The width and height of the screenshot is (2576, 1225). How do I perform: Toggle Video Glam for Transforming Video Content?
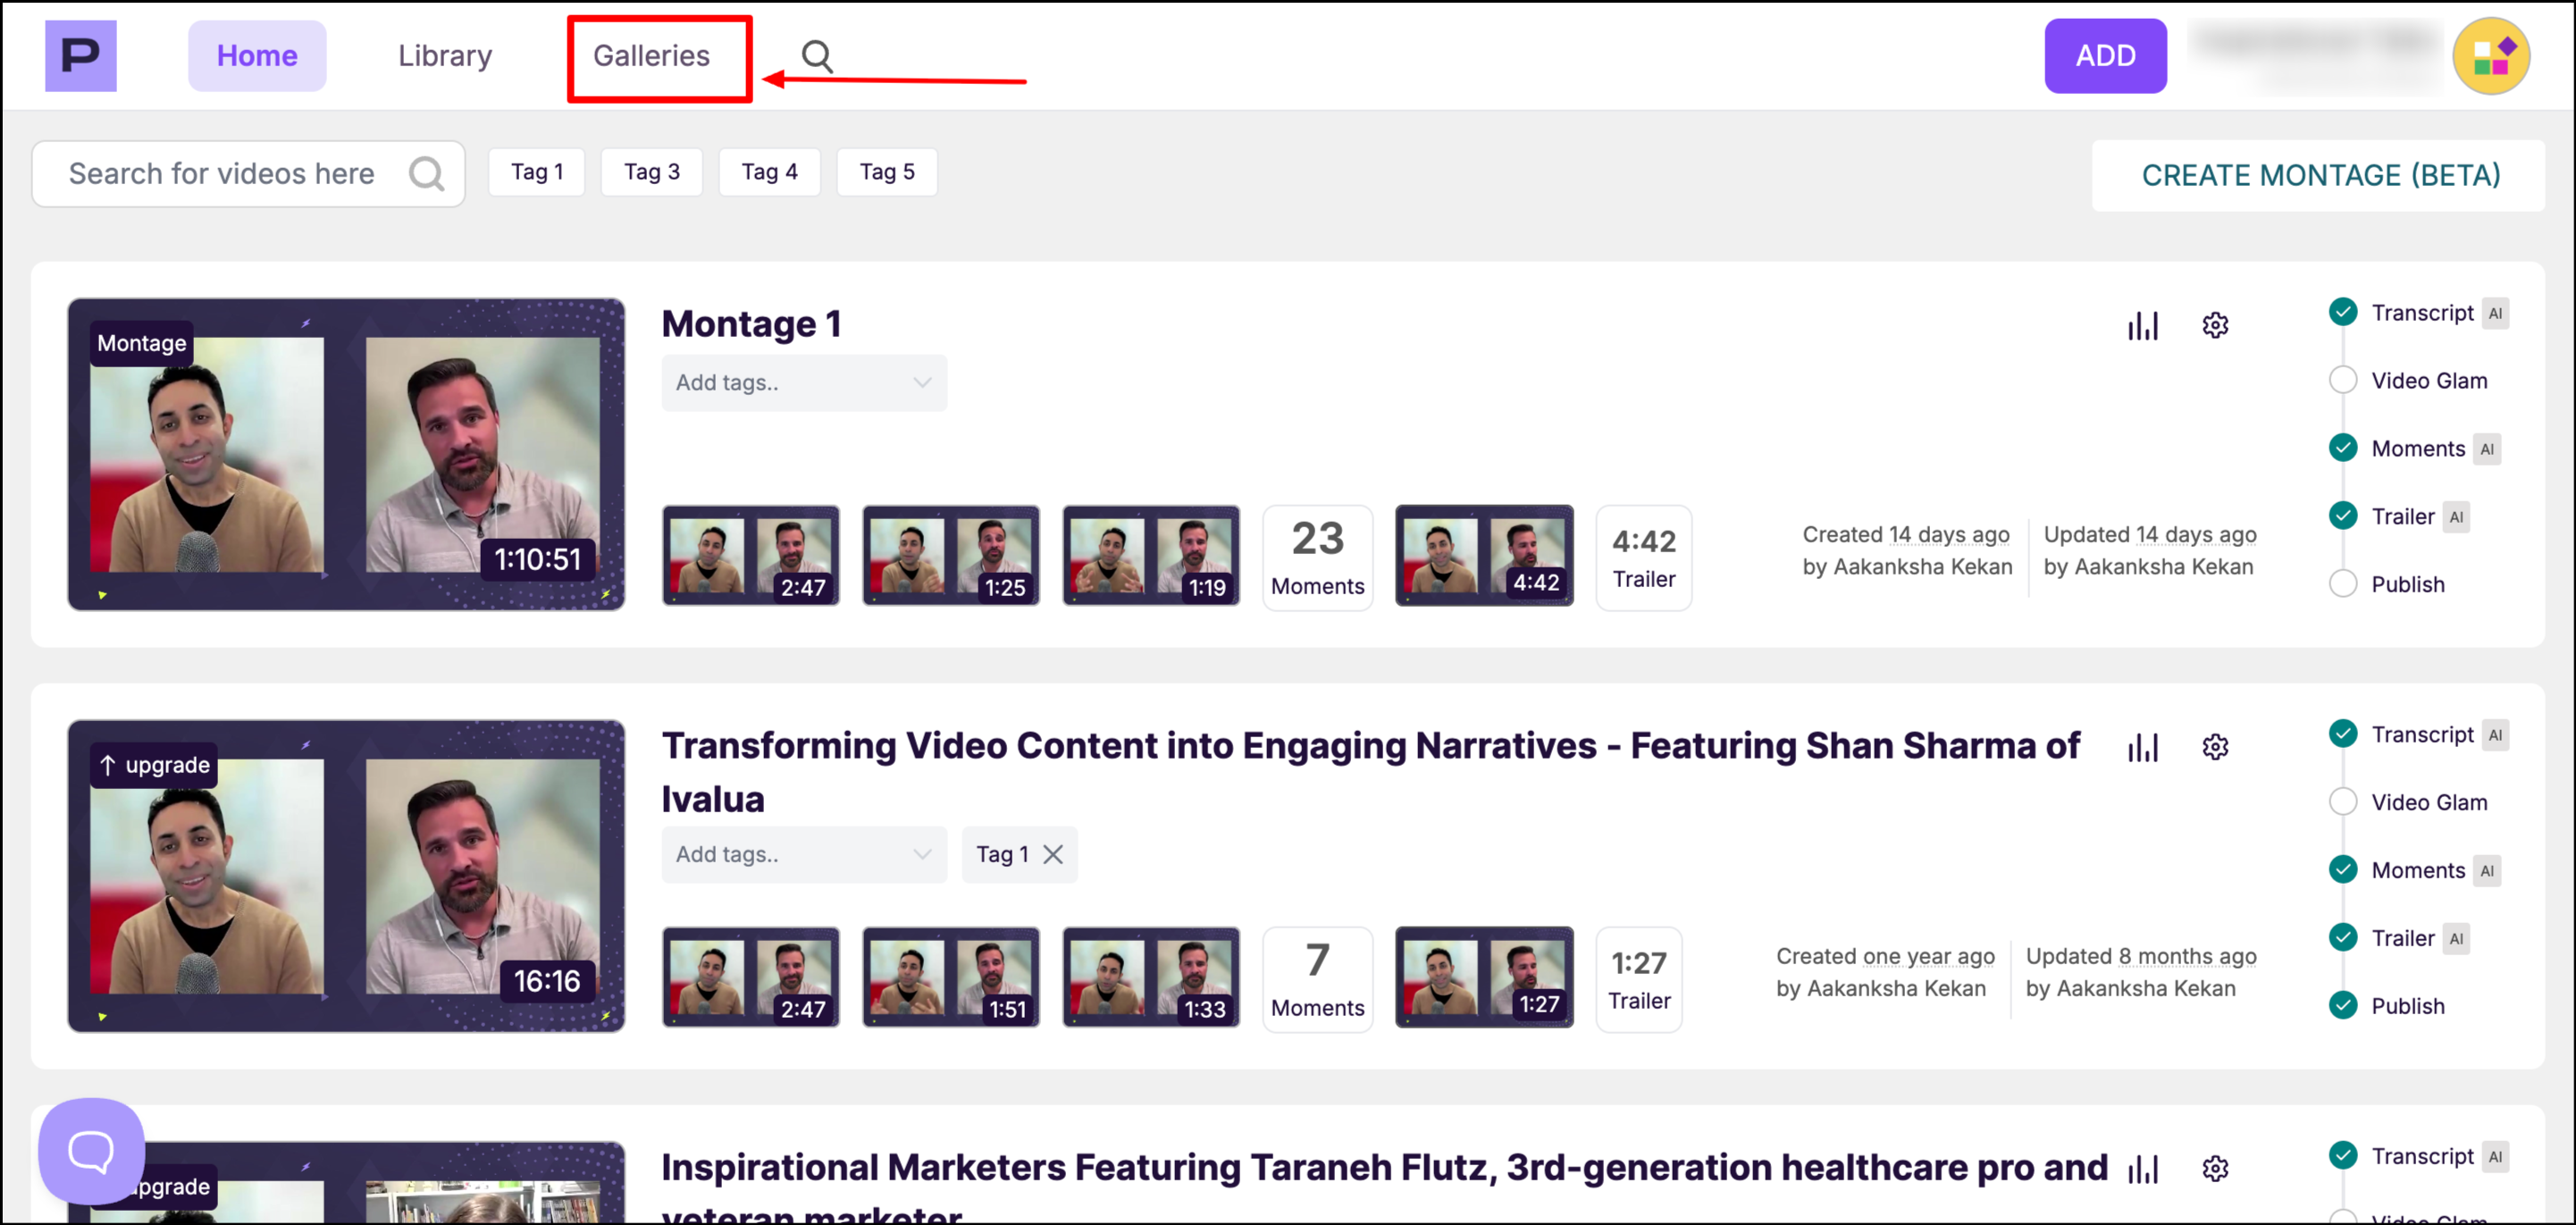point(2342,802)
